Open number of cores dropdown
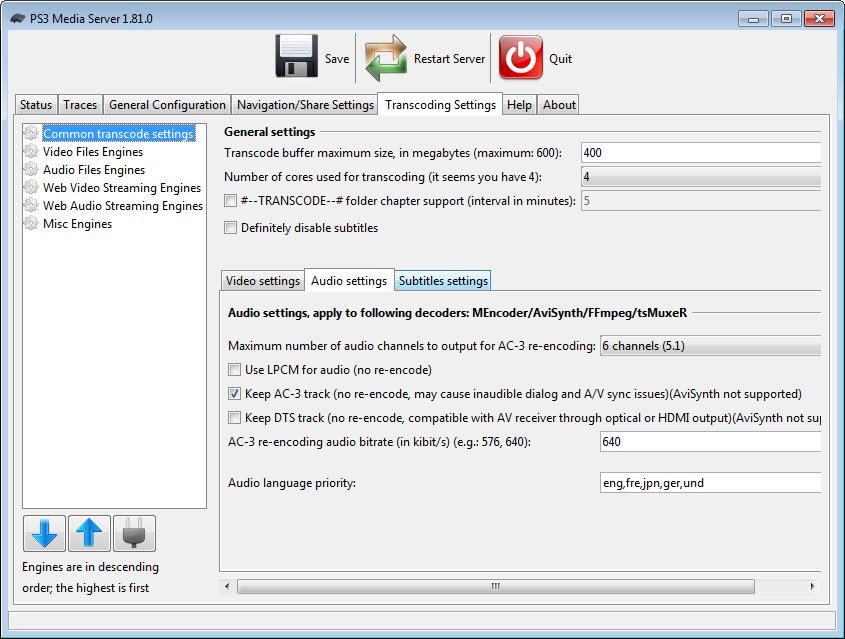Viewport: 845px width, 639px height. (701, 177)
